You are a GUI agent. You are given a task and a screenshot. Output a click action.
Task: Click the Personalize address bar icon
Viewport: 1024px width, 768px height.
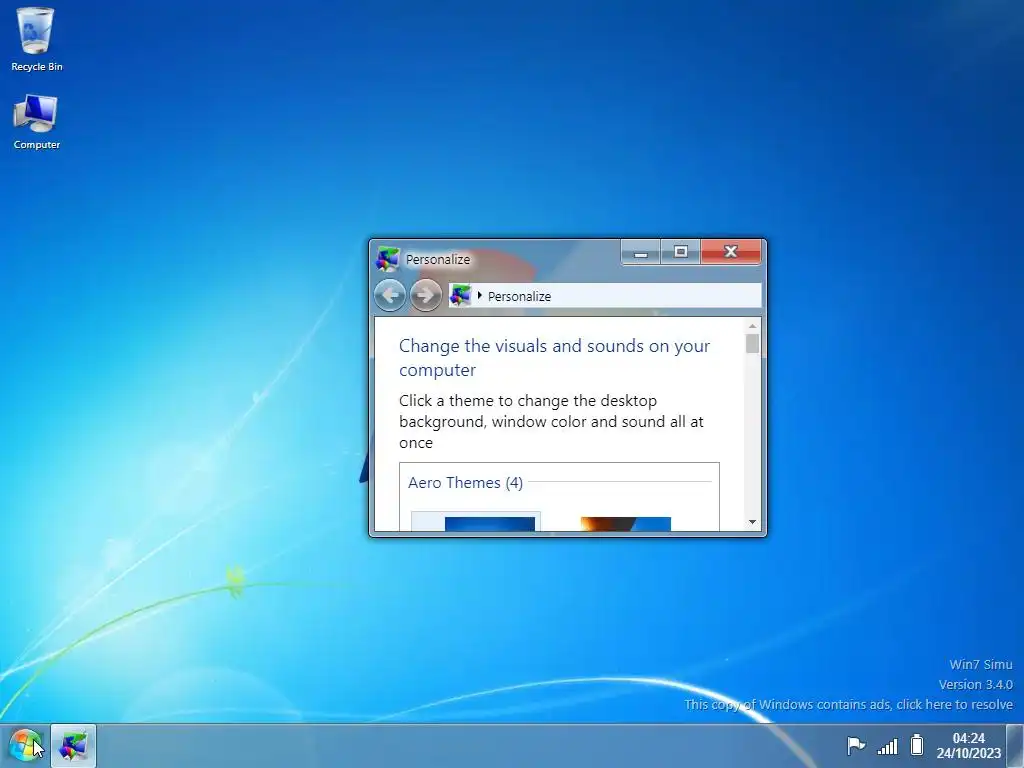(460, 295)
